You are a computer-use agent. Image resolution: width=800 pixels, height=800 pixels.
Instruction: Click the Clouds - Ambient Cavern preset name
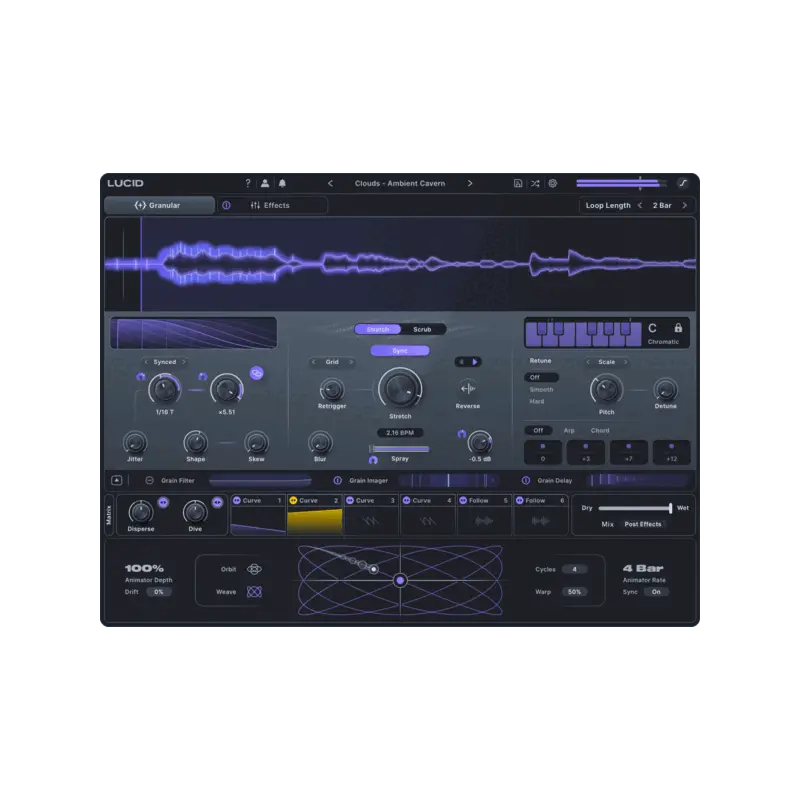(400, 183)
